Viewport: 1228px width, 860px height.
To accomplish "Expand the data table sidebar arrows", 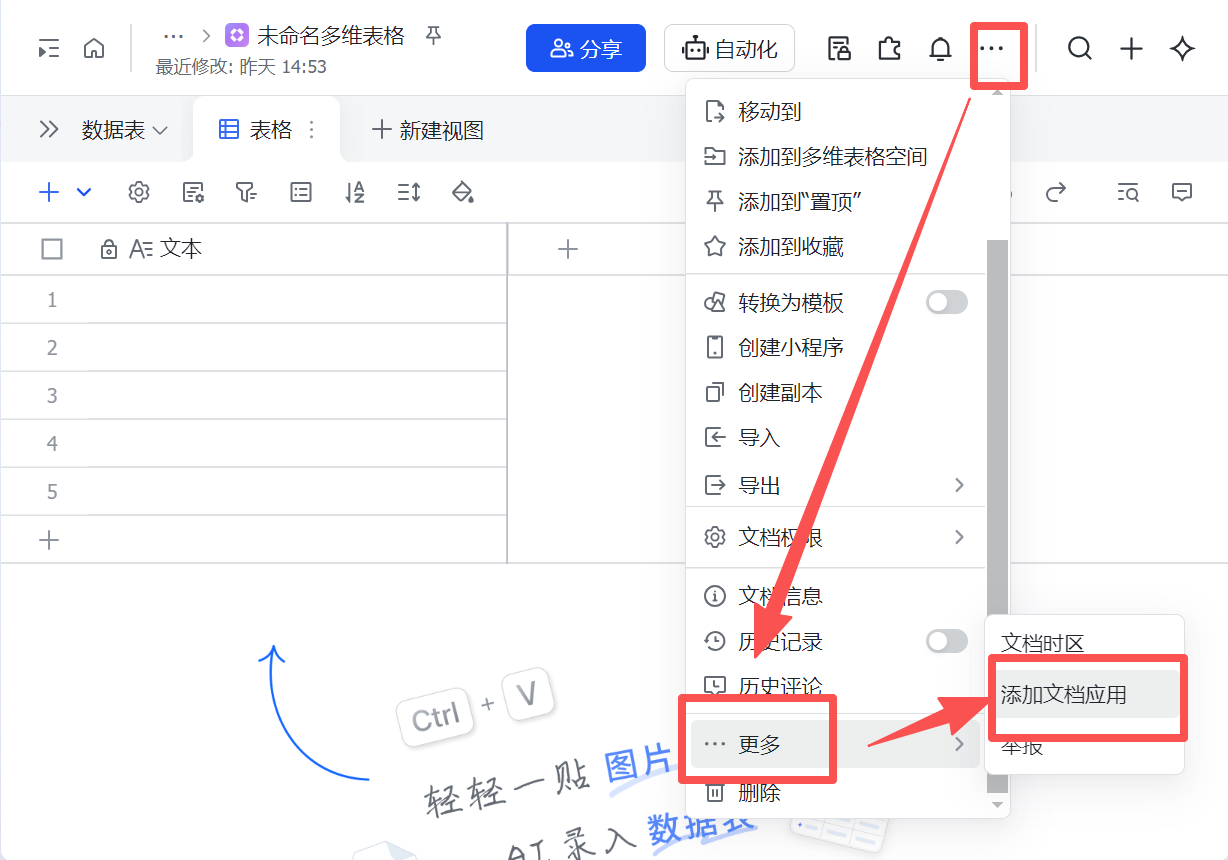I will pyautogui.click(x=49, y=129).
